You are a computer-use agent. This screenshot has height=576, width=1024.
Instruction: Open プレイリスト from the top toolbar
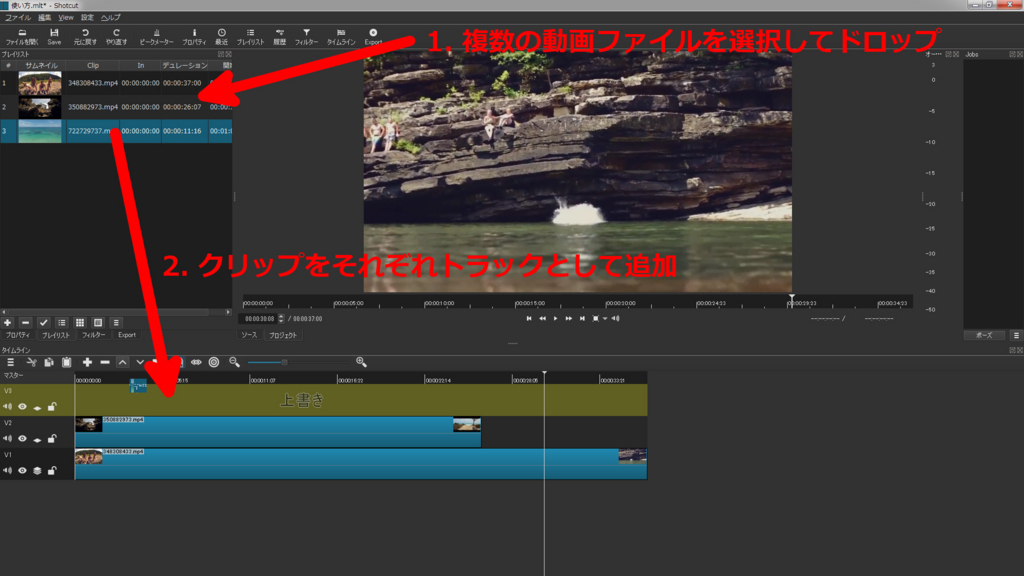(x=250, y=37)
